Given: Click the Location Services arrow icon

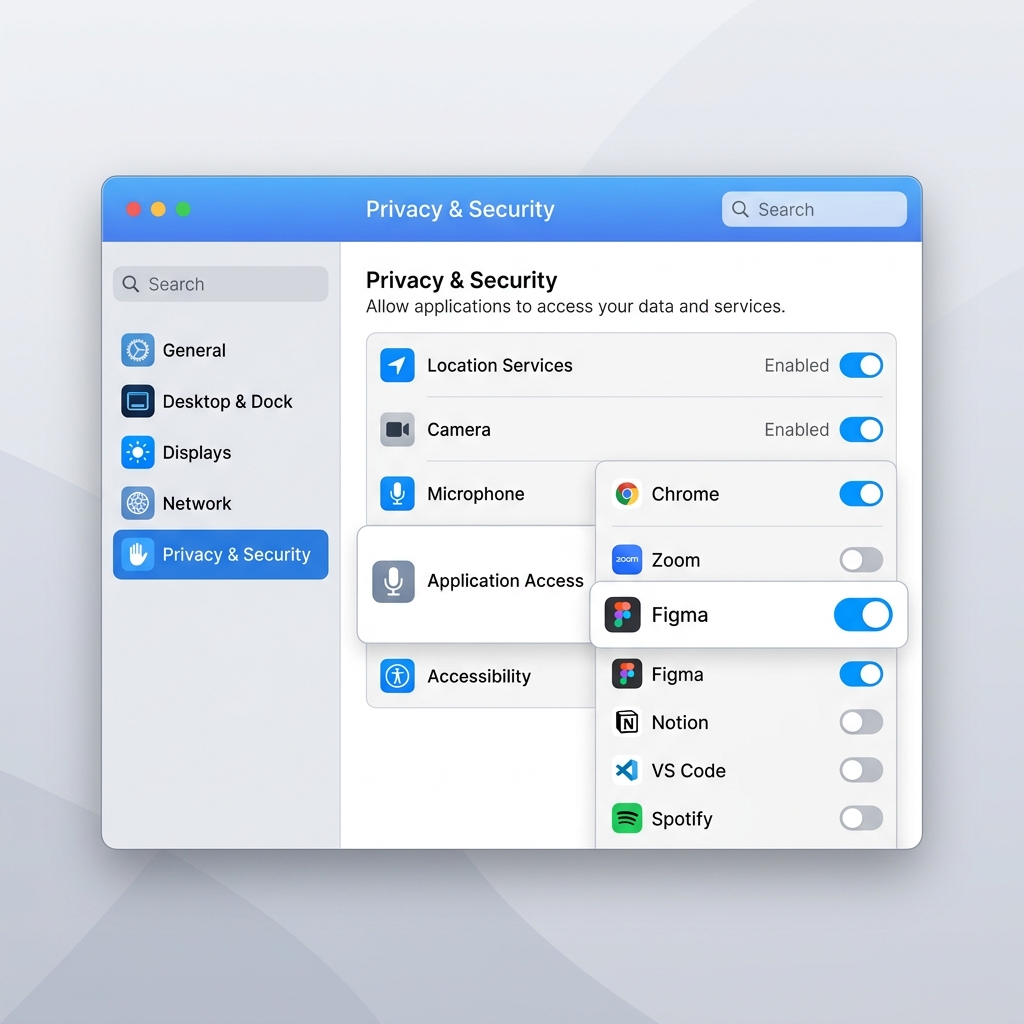Looking at the screenshot, I should pos(397,365).
